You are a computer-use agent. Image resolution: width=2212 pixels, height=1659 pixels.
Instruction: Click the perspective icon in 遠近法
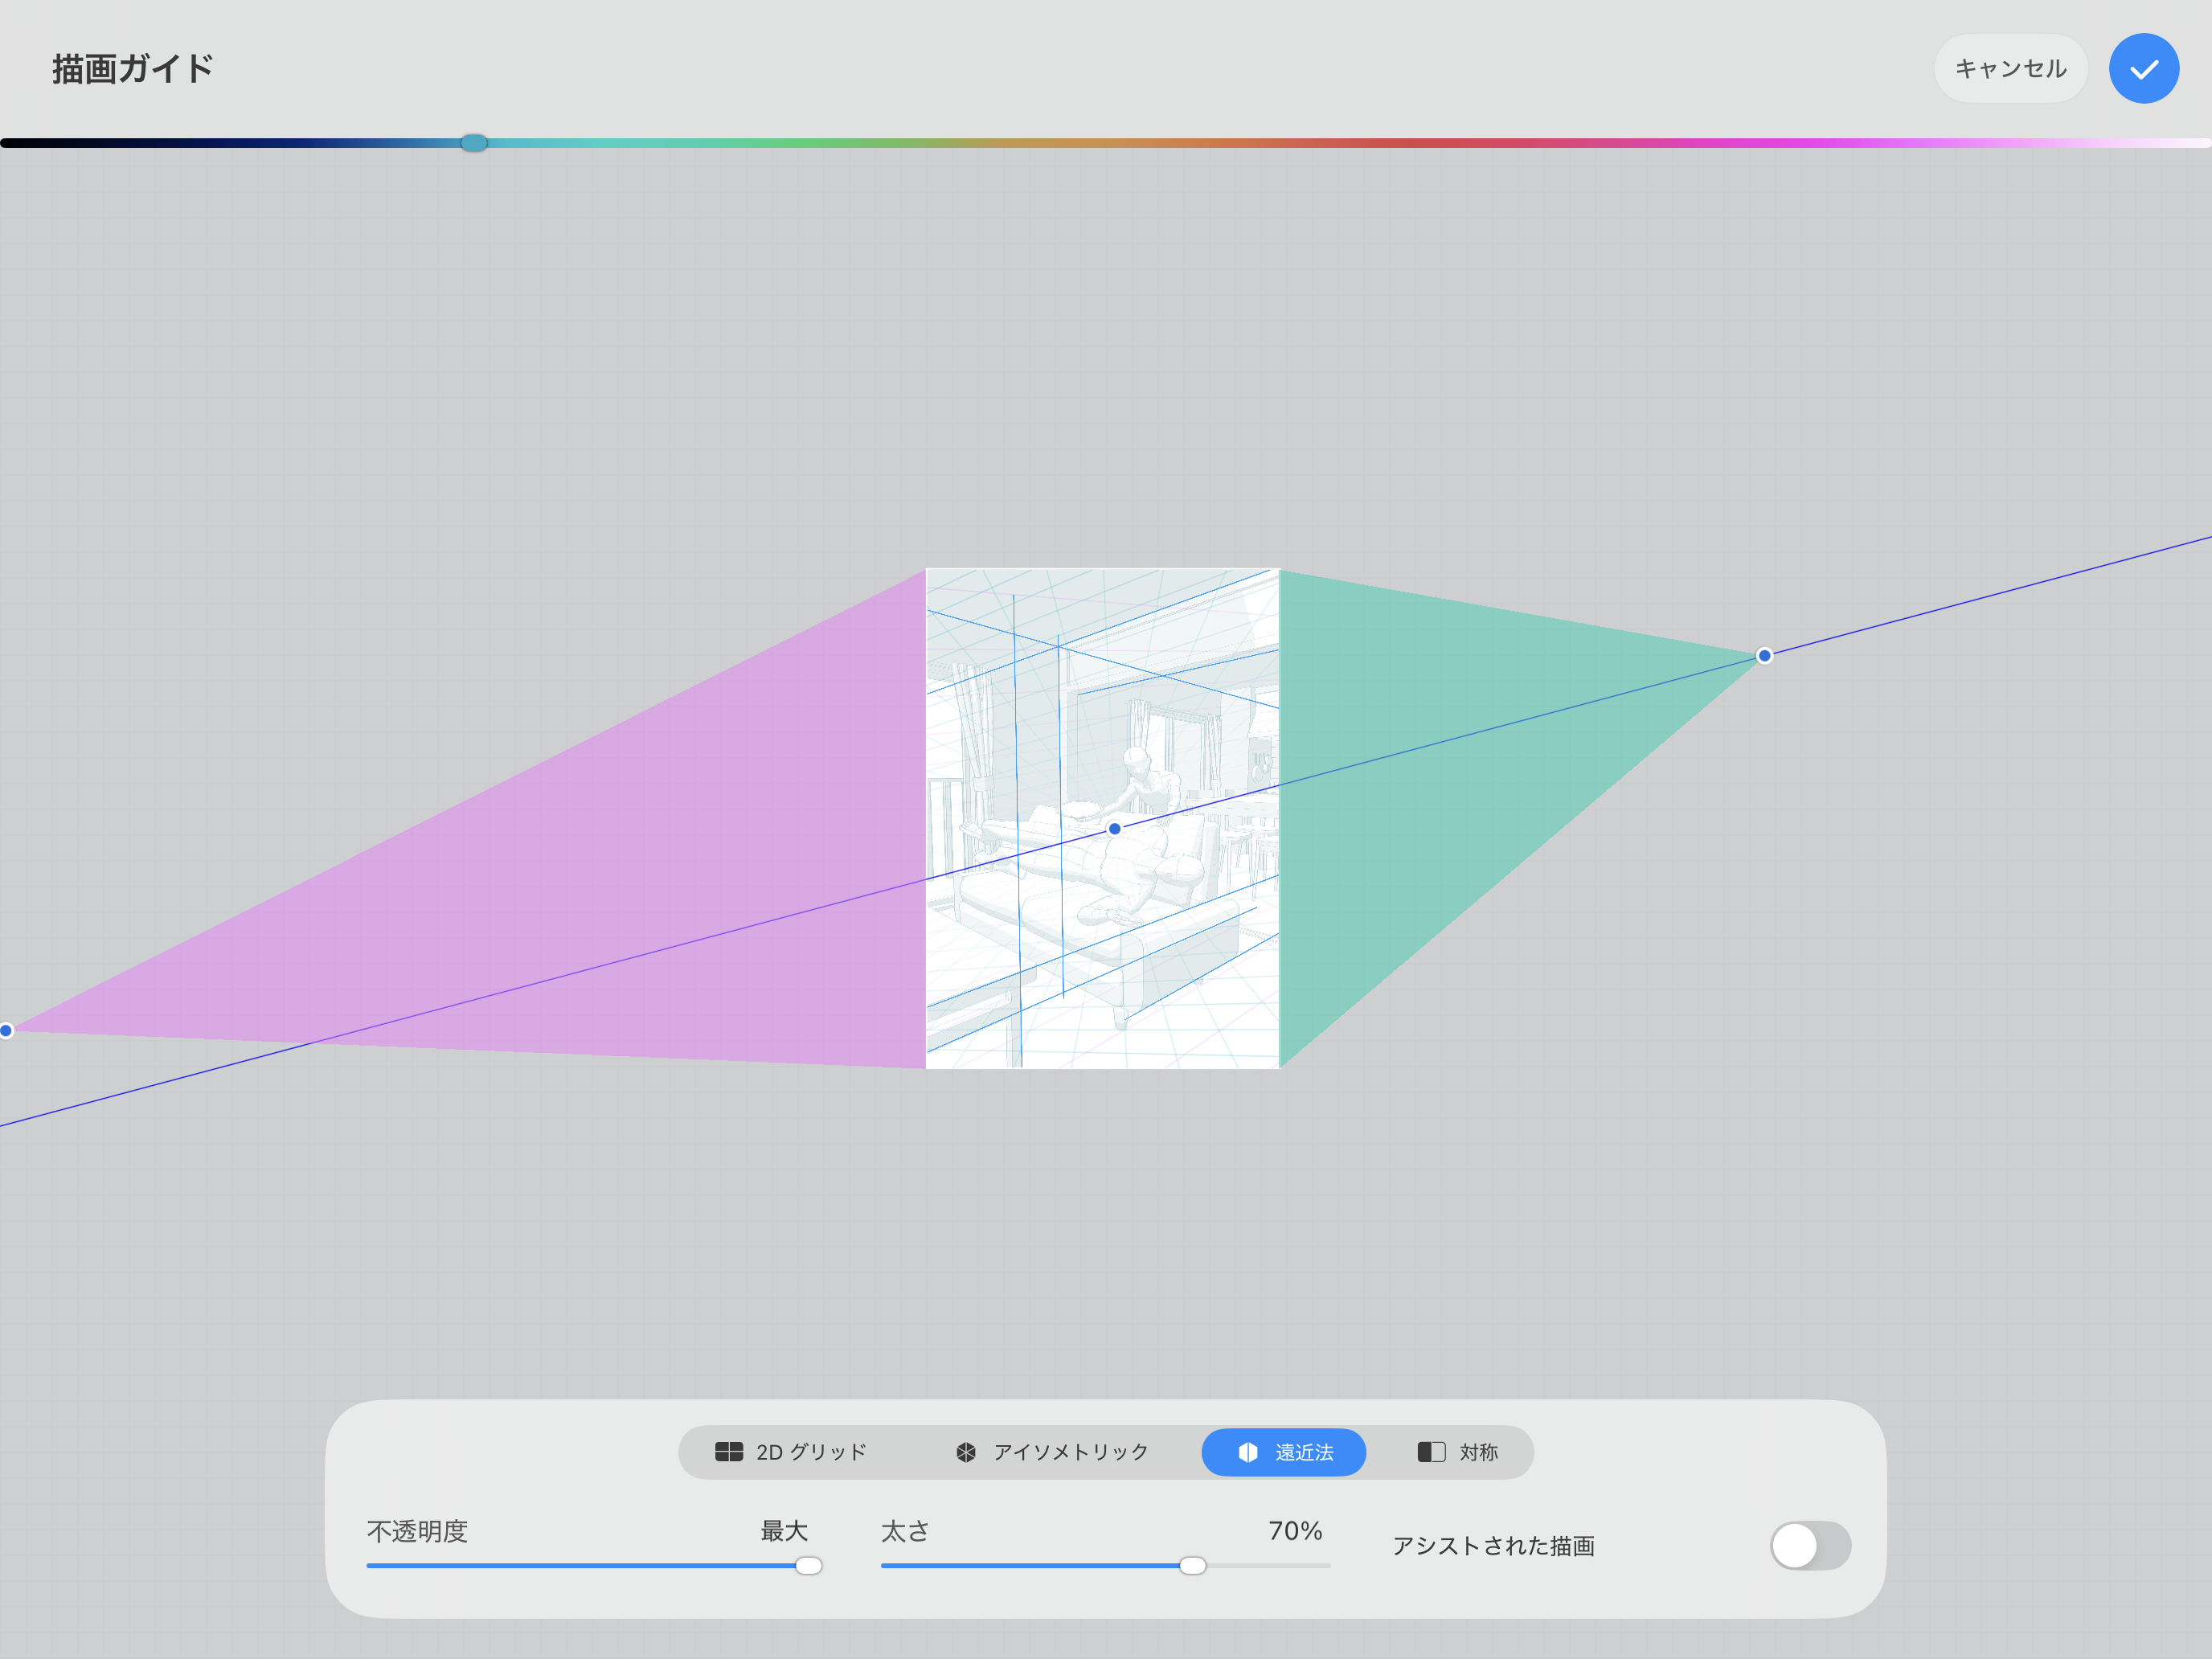1247,1452
